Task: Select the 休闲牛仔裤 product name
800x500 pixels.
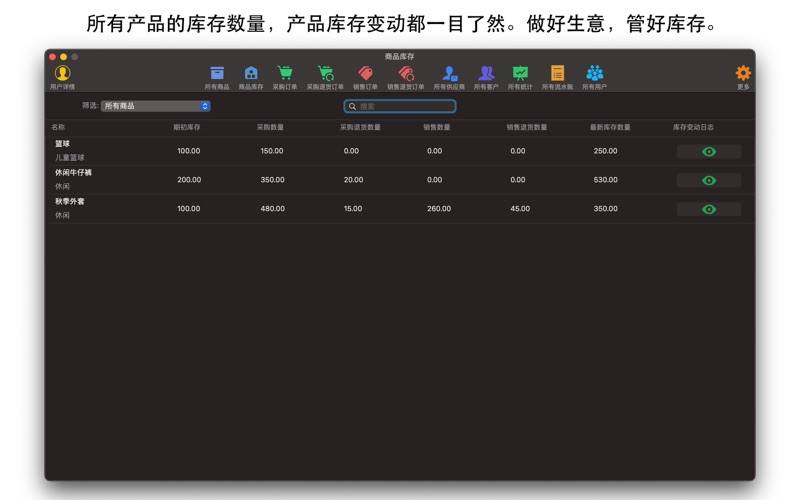Action: [x=73, y=172]
